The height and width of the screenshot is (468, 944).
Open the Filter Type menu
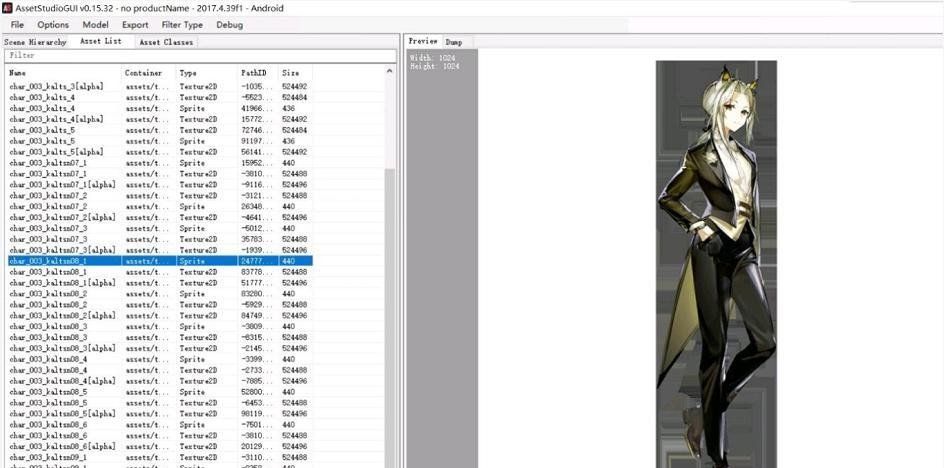click(182, 25)
